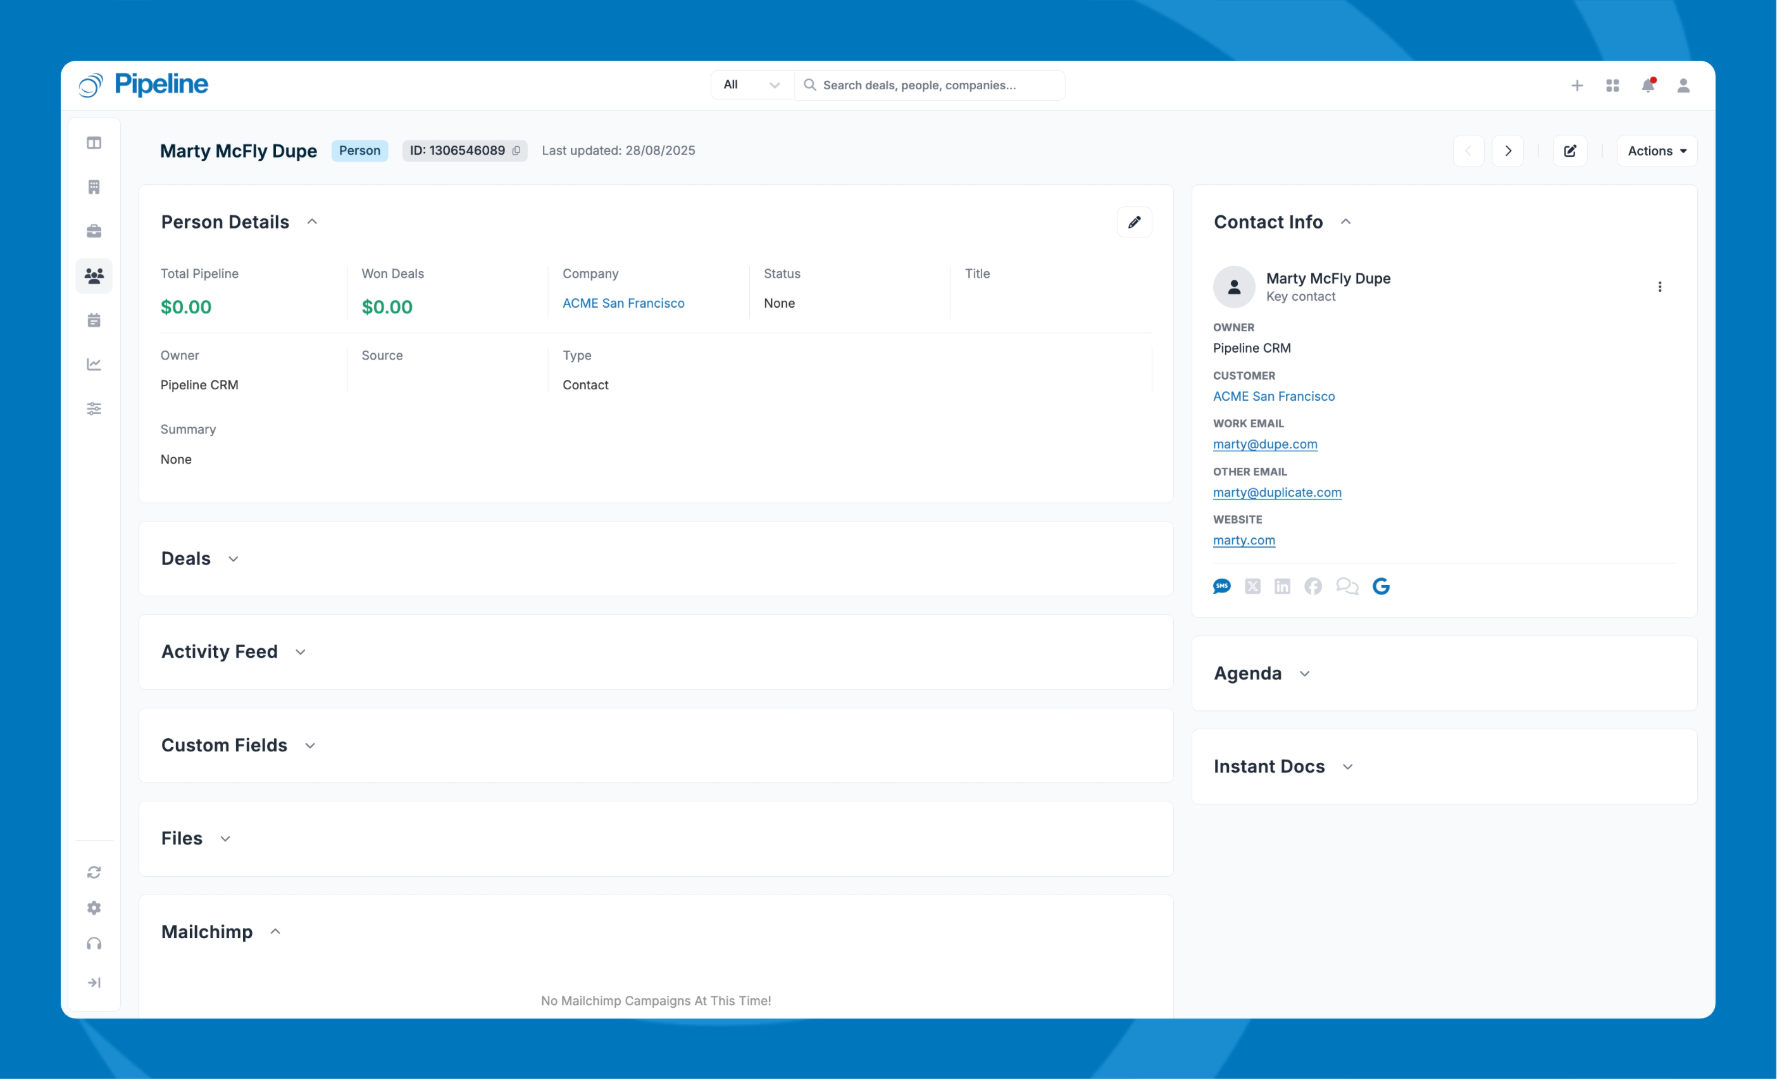Open the Facebook social icon
This screenshot has width=1777, height=1080.
point(1313,587)
